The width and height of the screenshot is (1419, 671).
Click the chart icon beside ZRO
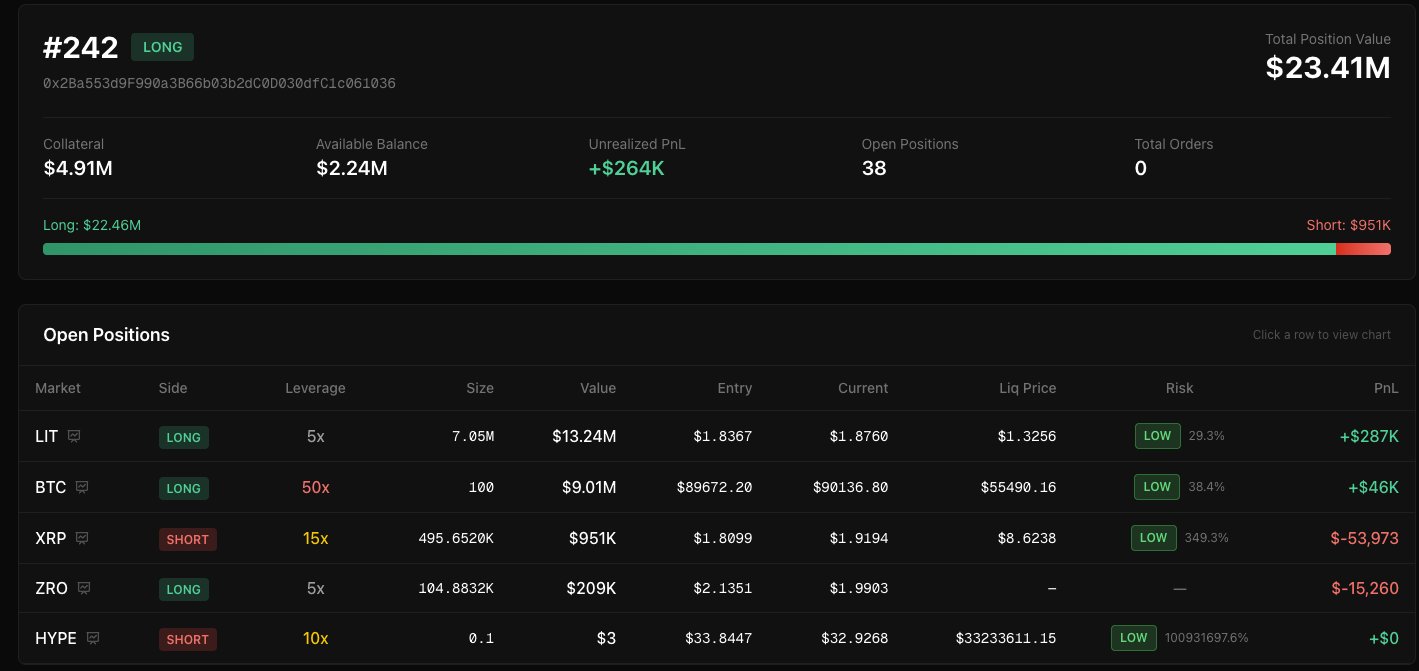click(84, 588)
